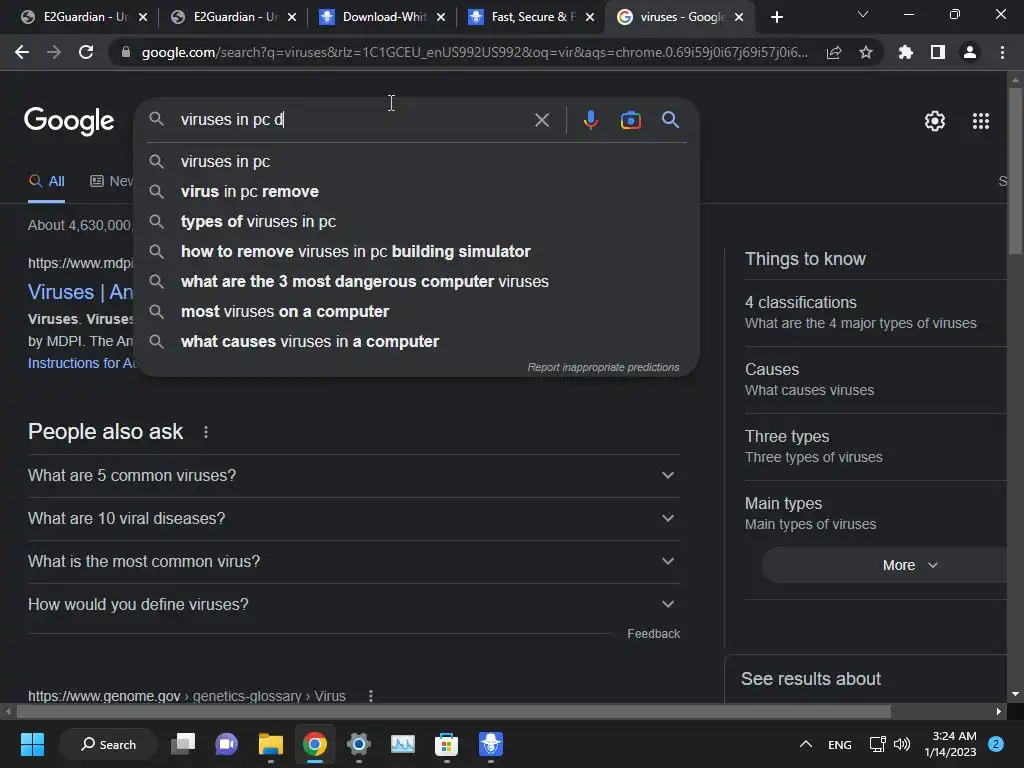Open the volume control in system tray
The image size is (1024, 768).
(x=902, y=744)
